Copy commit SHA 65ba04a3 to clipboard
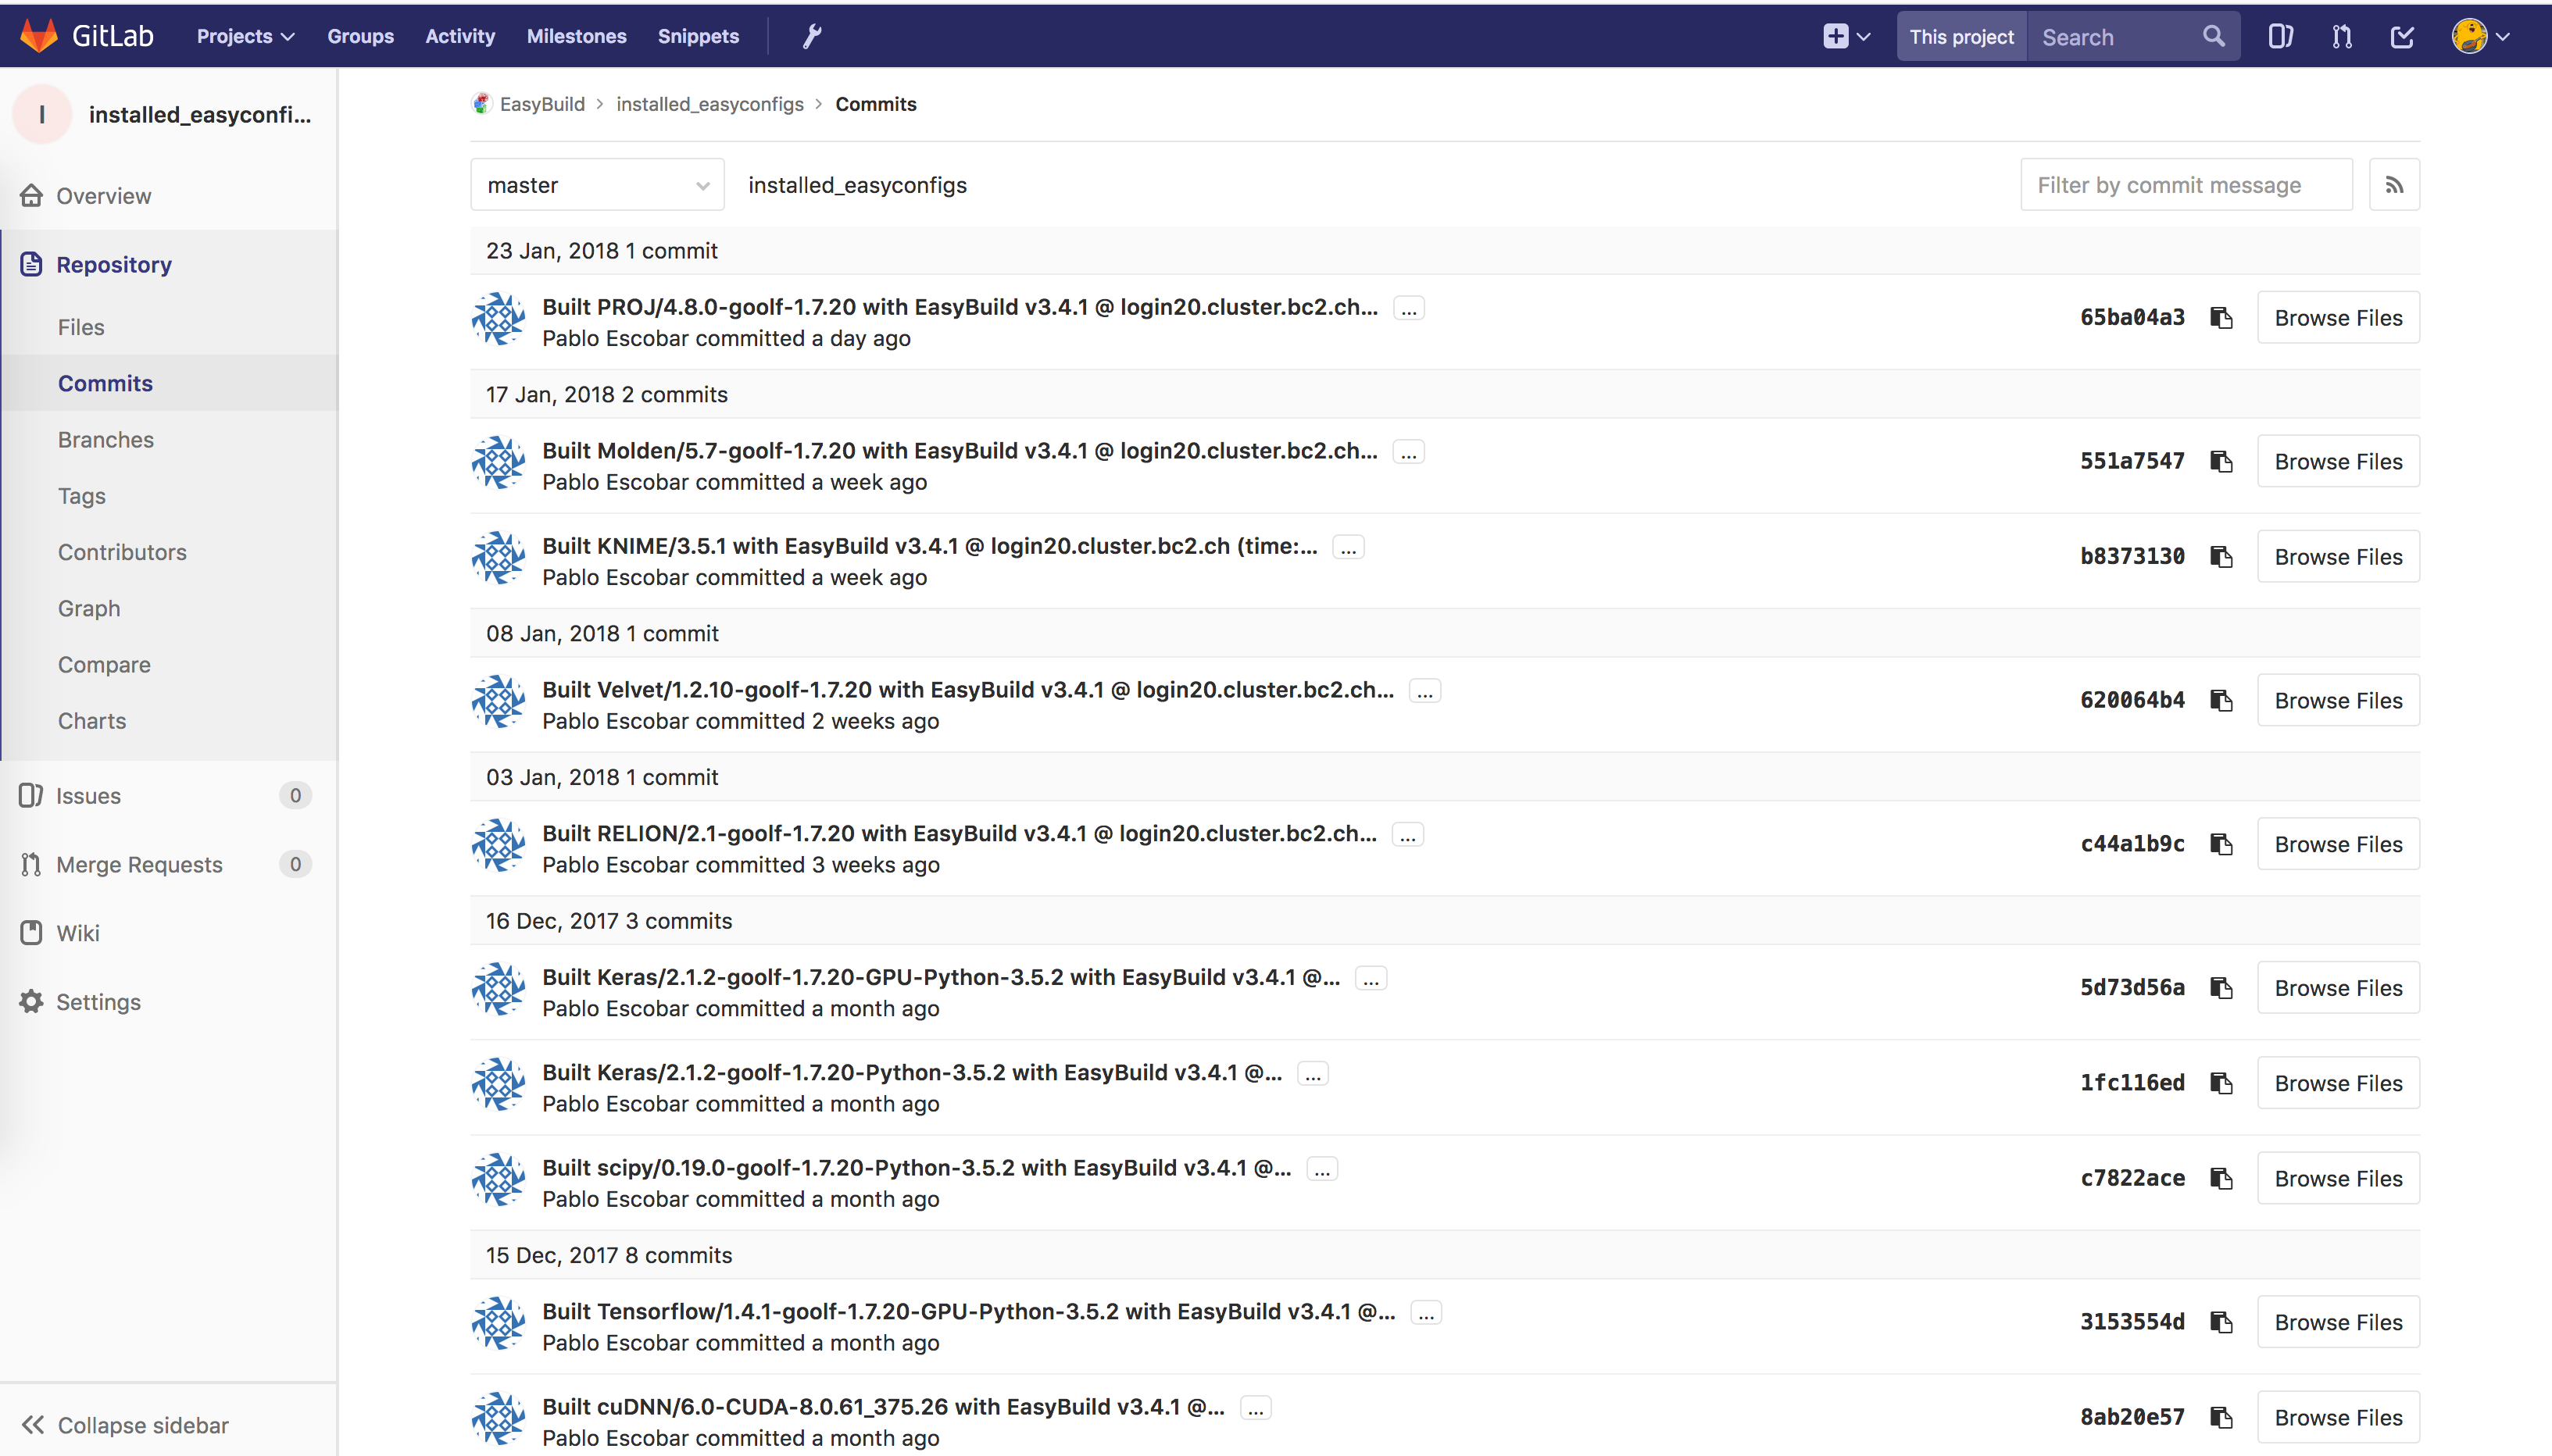Screen dimensions: 2552x1456 pos(2221,318)
